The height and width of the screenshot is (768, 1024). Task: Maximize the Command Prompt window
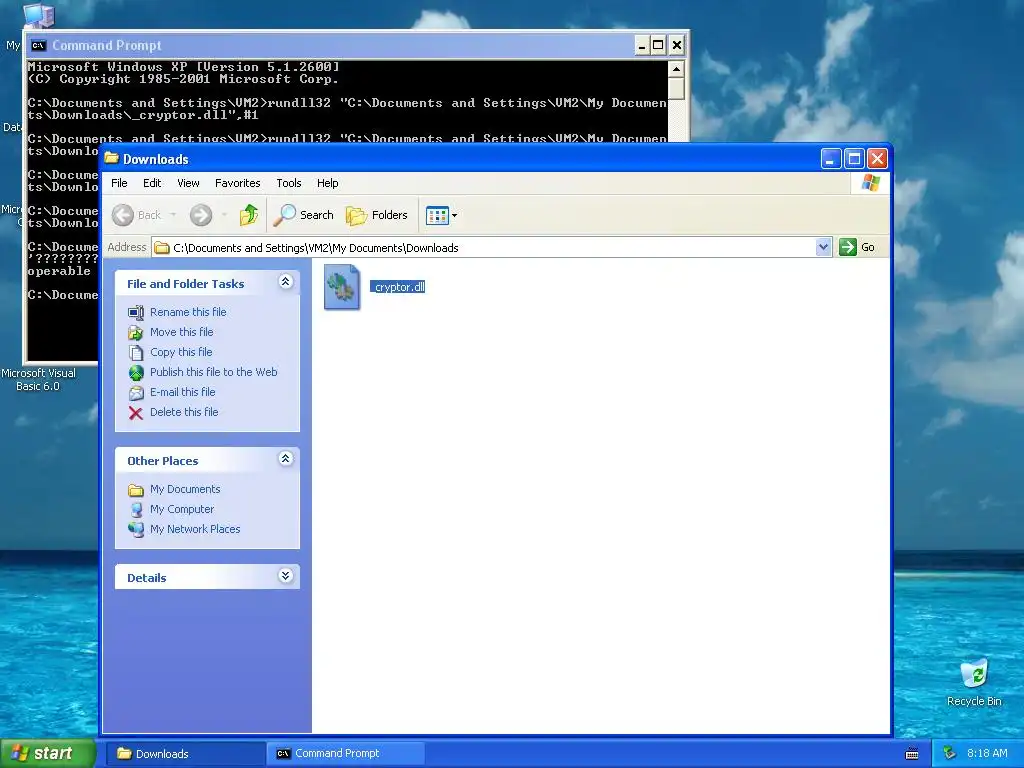point(659,45)
